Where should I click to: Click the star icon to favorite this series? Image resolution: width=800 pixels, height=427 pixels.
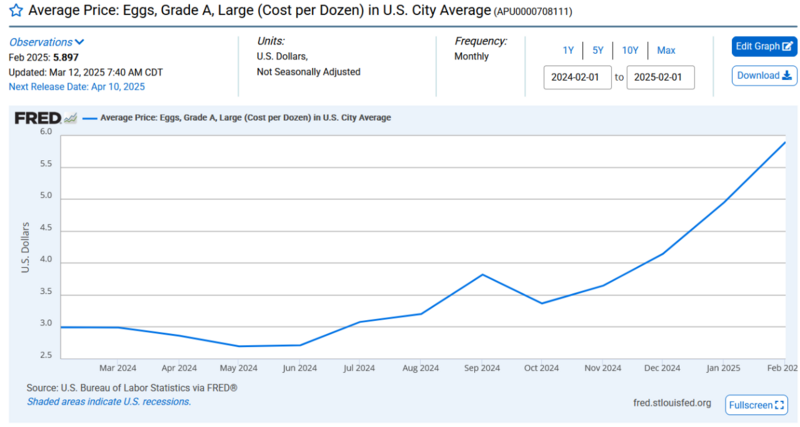tap(15, 11)
